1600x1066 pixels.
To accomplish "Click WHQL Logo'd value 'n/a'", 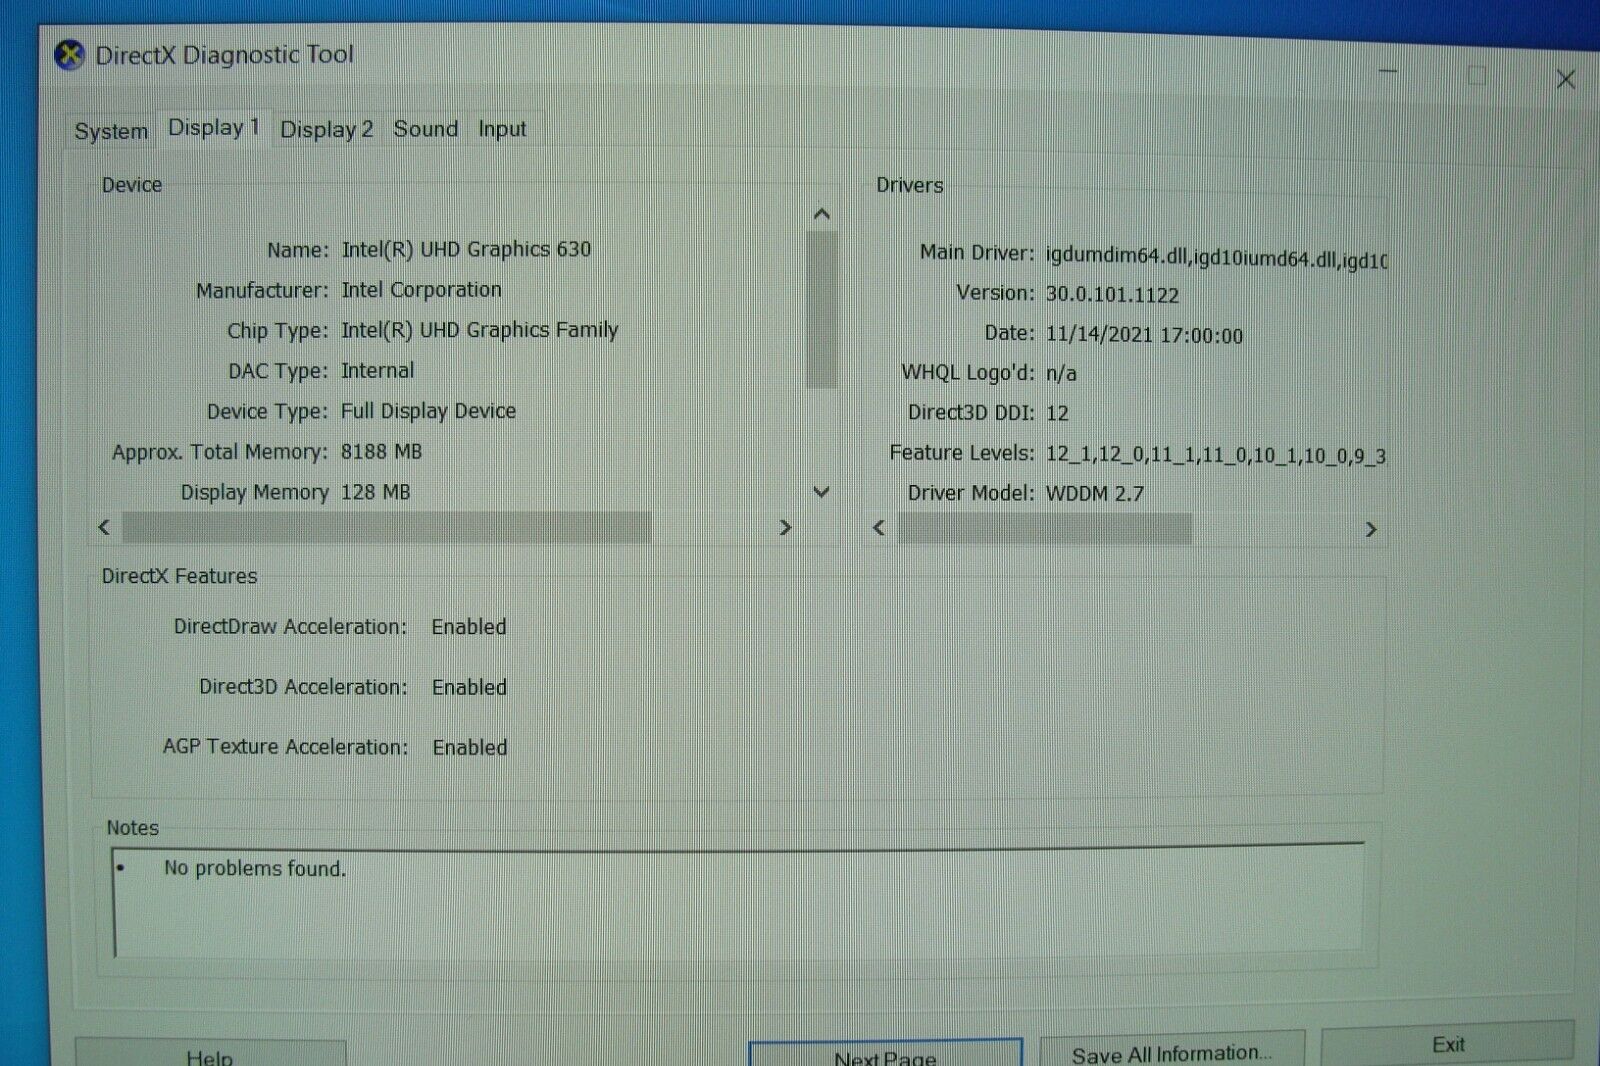I will 1061,374.
